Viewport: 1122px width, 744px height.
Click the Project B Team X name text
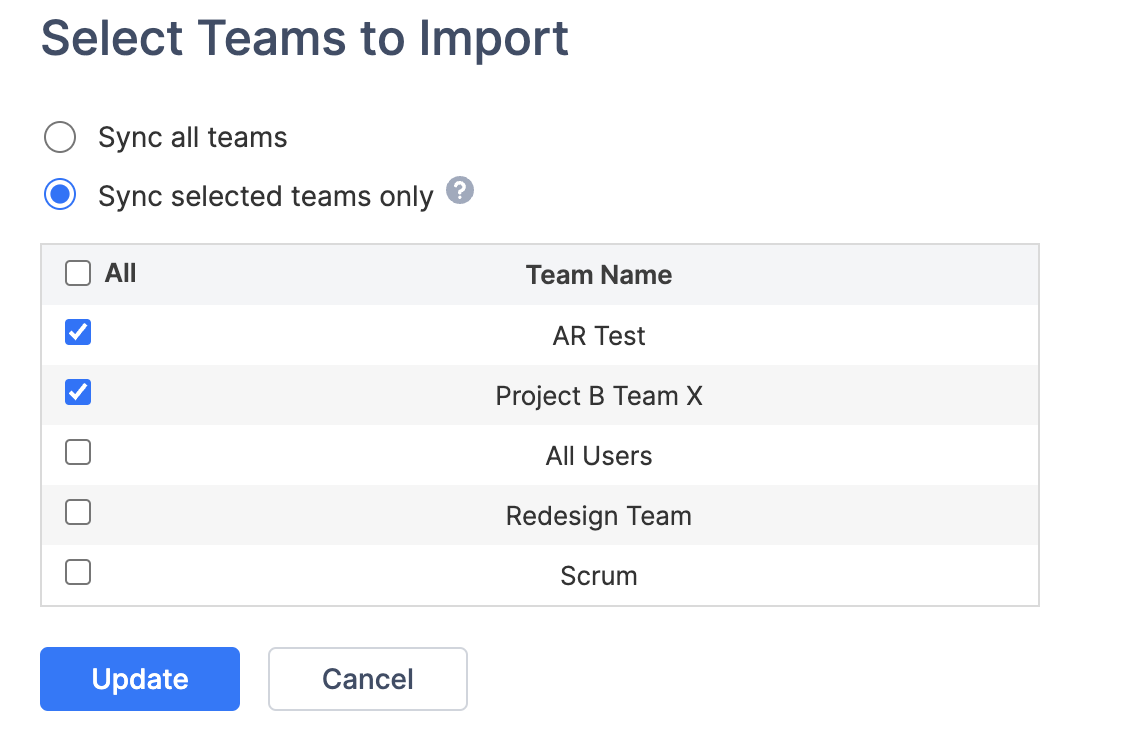(598, 396)
